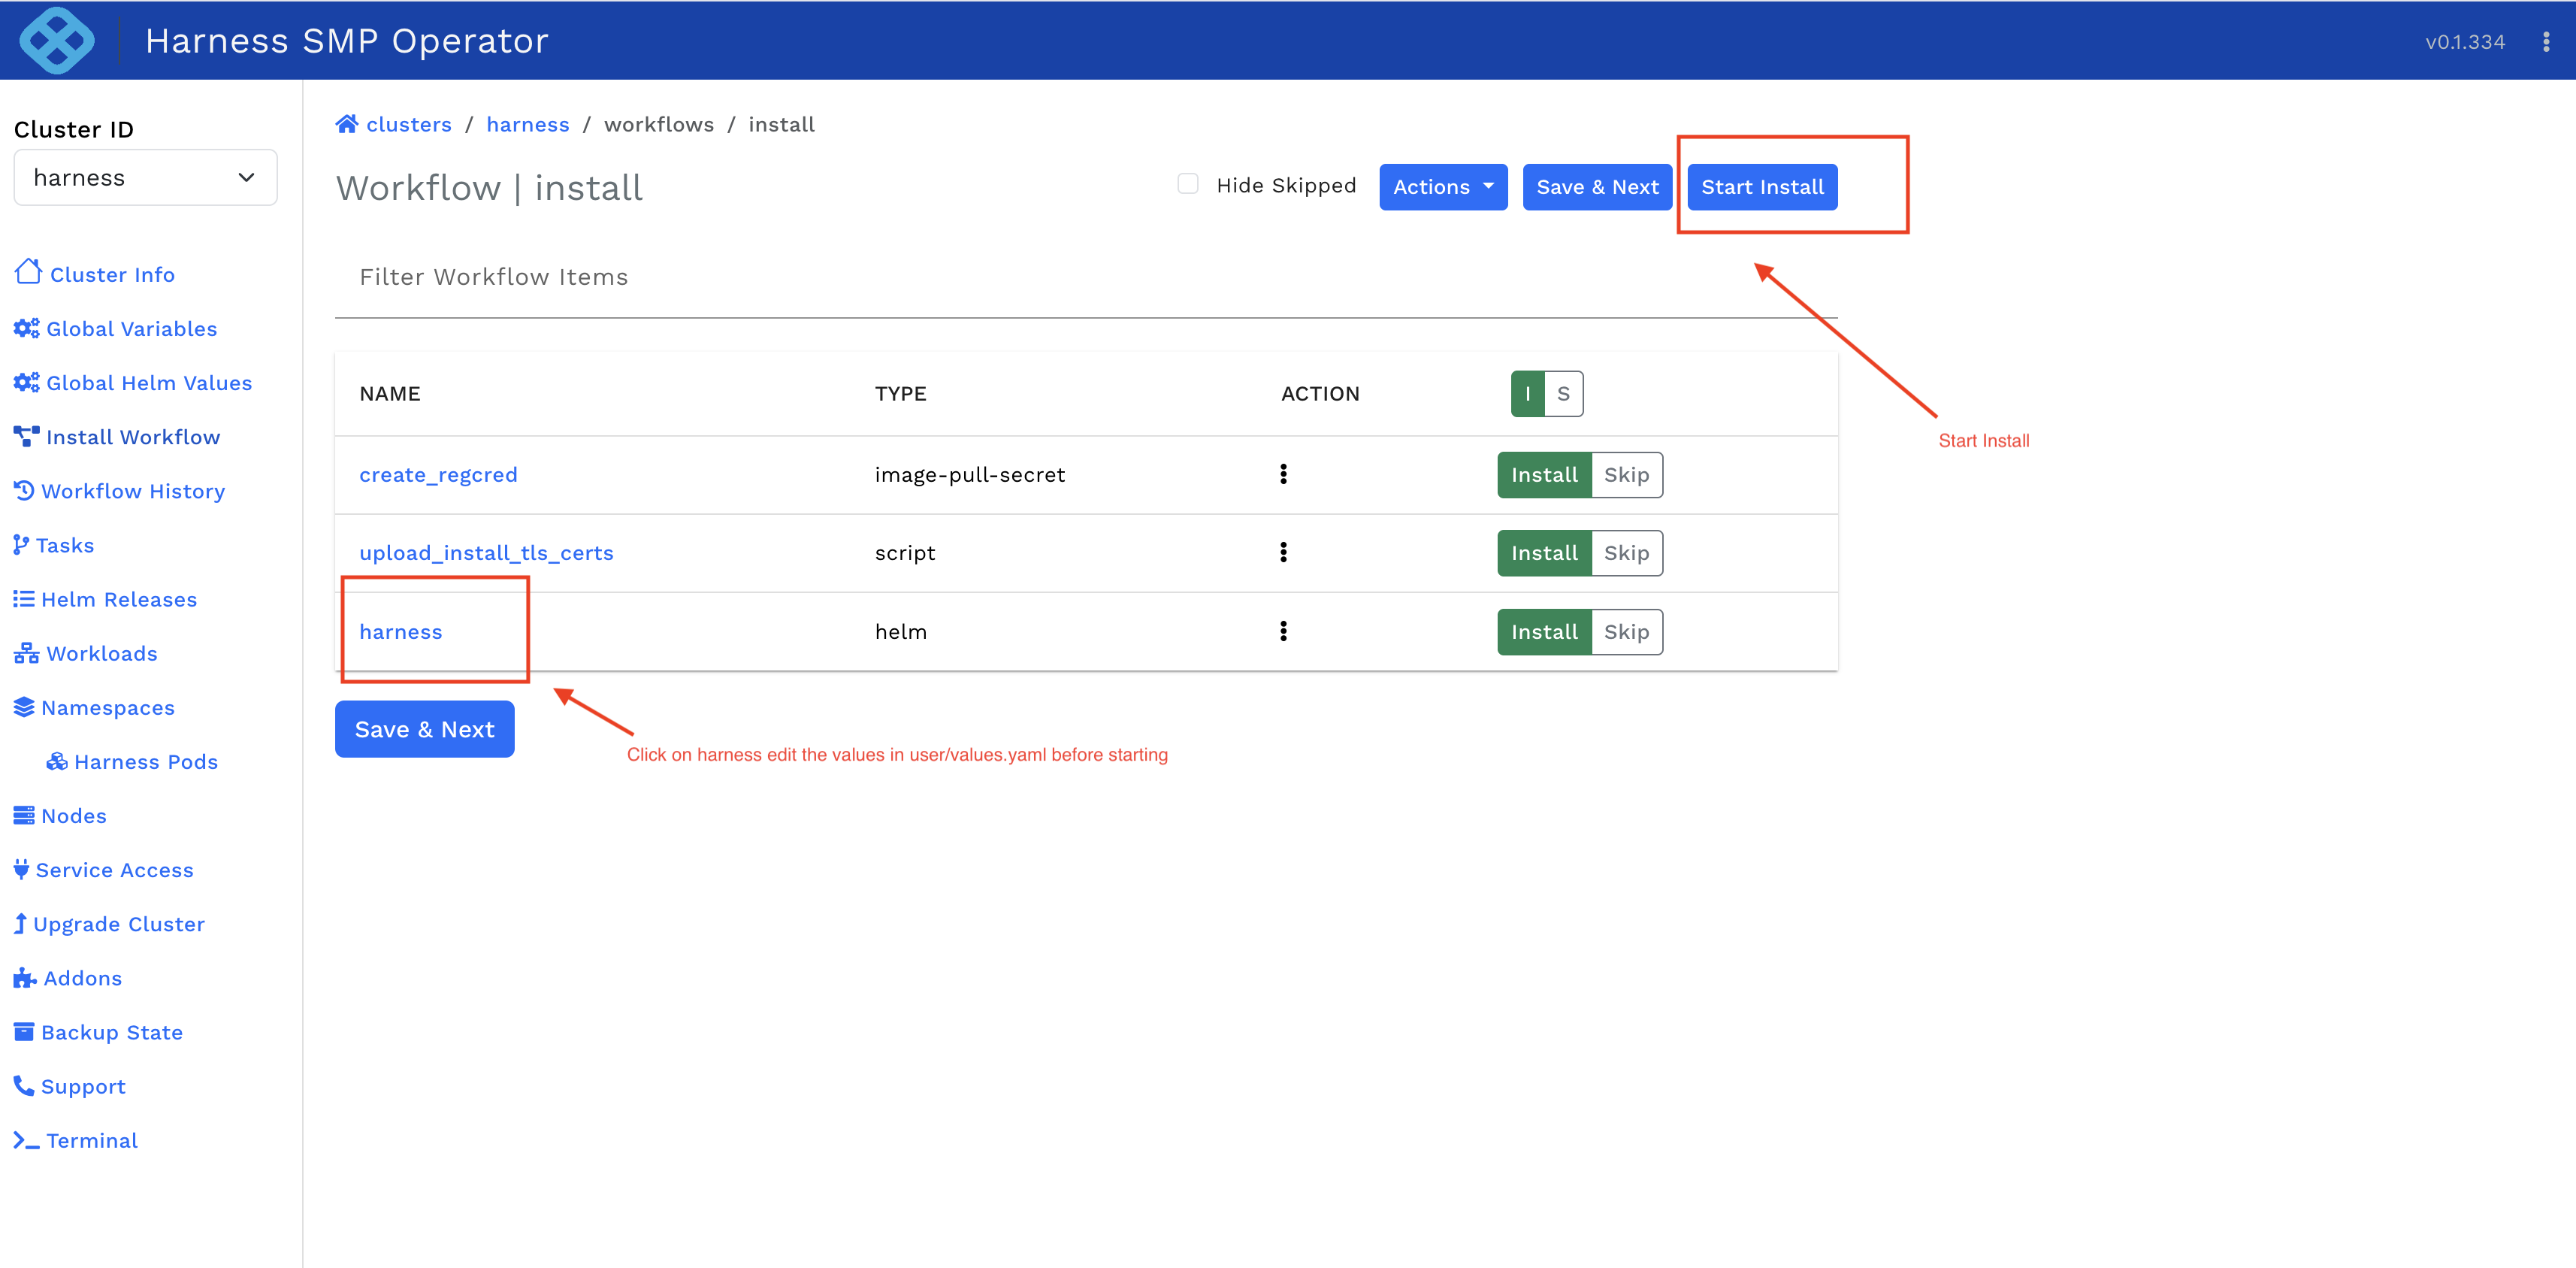2576x1268 pixels.
Task: Click the home icon in breadcrumb
Action: pyautogui.click(x=347, y=124)
